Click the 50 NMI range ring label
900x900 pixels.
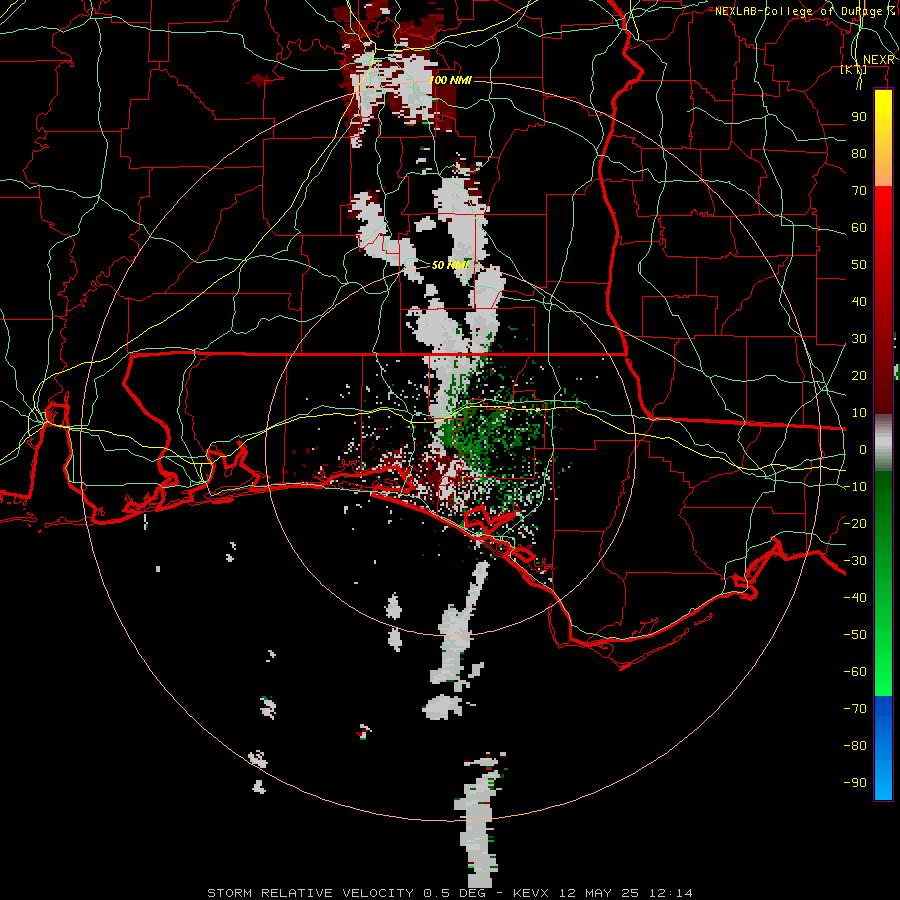coord(451,265)
